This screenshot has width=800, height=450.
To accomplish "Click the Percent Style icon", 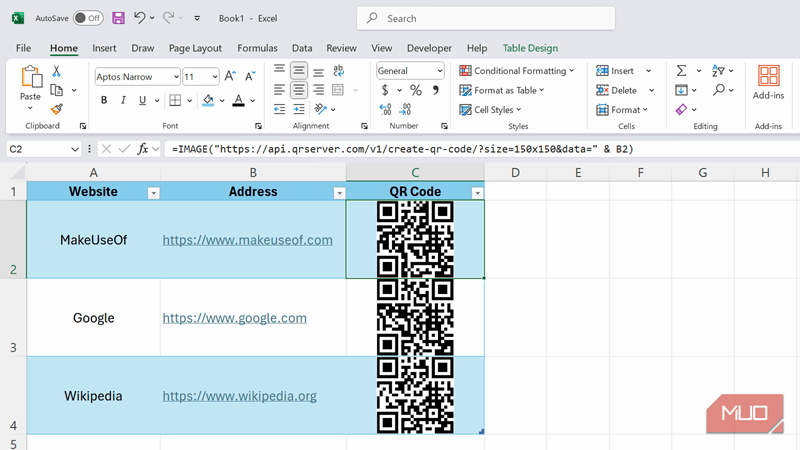I will (x=415, y=90).
